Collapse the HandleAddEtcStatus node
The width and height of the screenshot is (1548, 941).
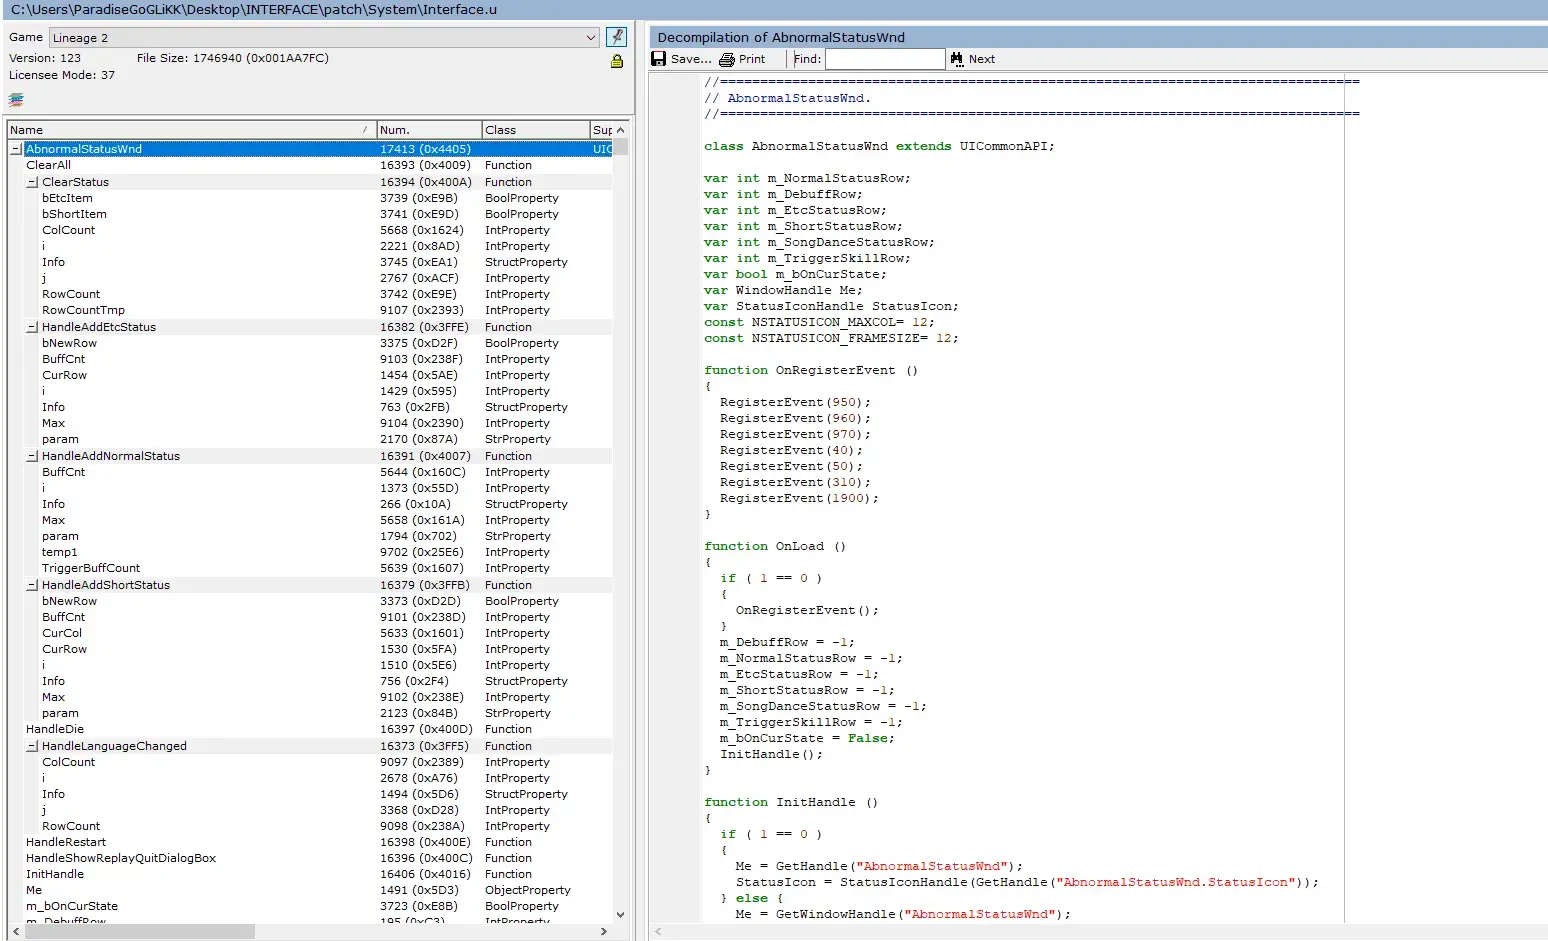32,327
